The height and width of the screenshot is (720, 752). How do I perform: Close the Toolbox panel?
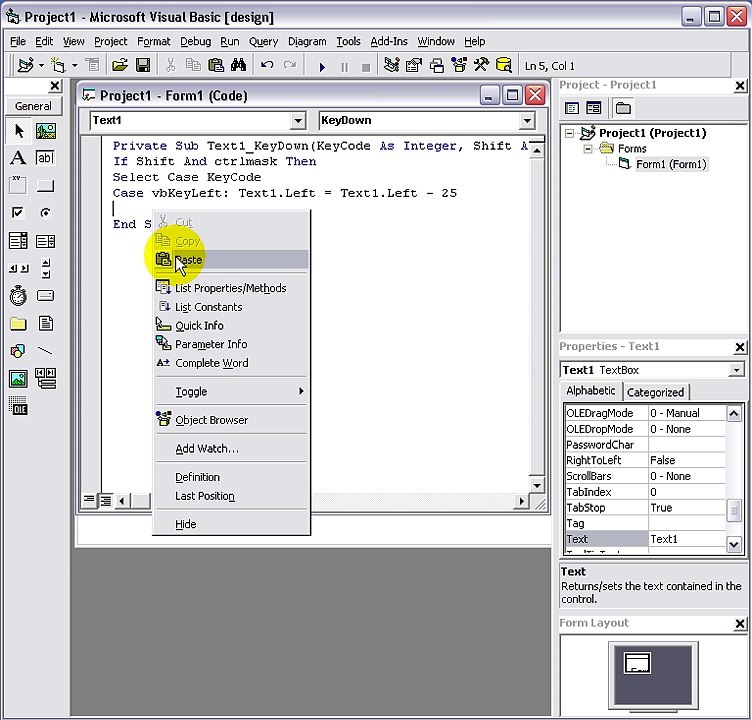[x=55, y=86]
